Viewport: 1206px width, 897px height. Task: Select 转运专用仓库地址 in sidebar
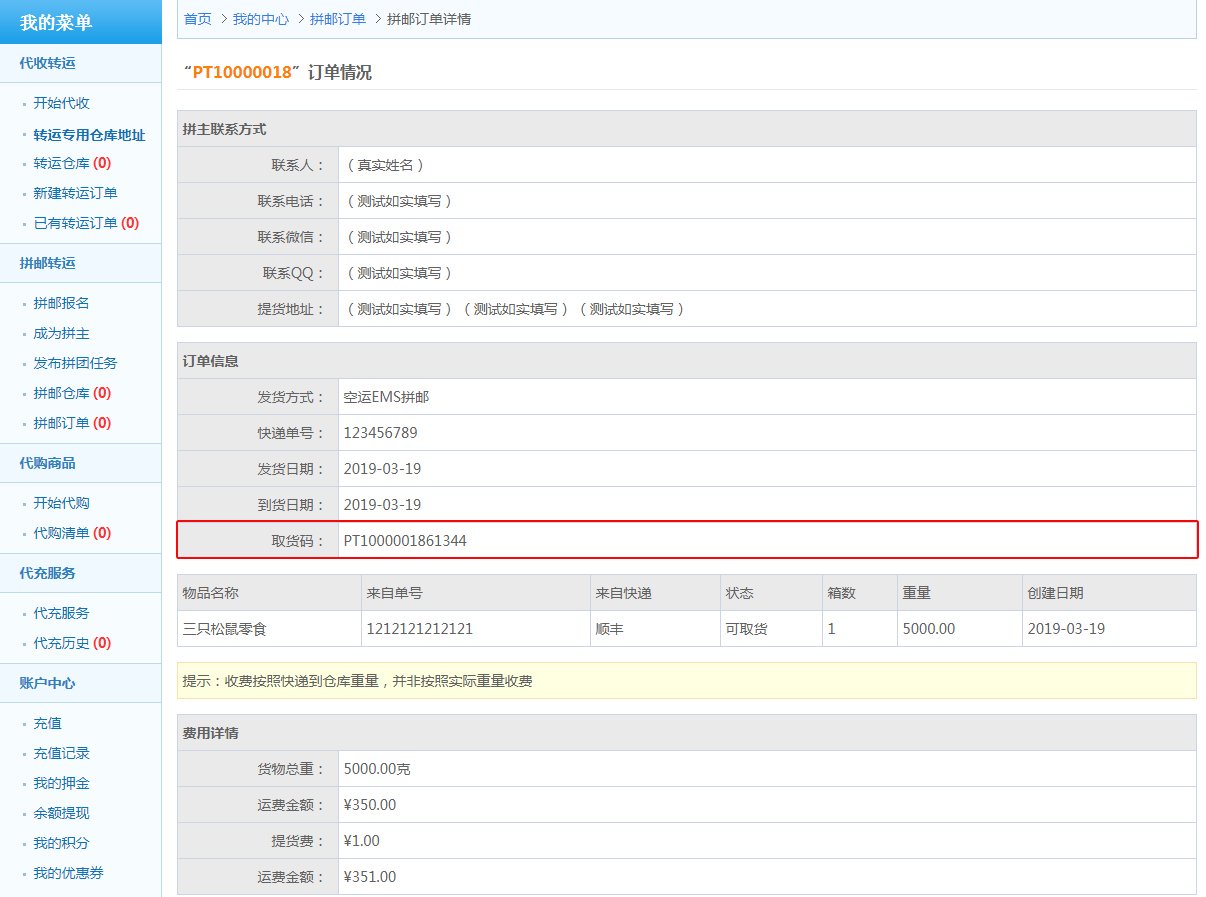[89, 135]
